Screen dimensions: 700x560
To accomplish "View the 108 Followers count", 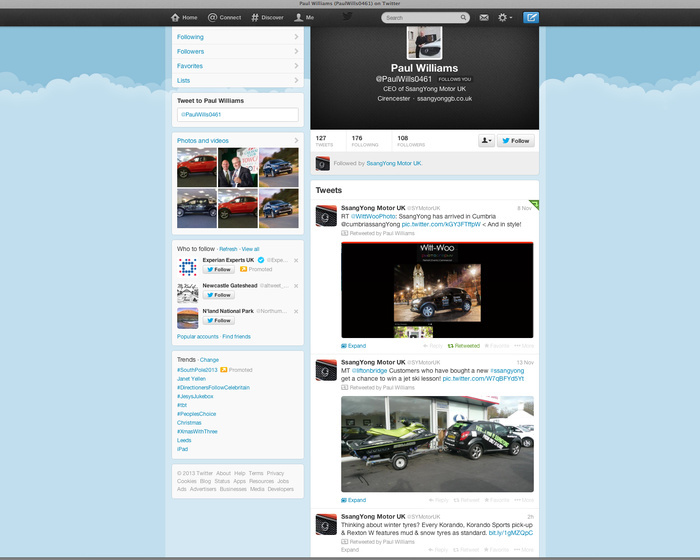I will [411, 141].
